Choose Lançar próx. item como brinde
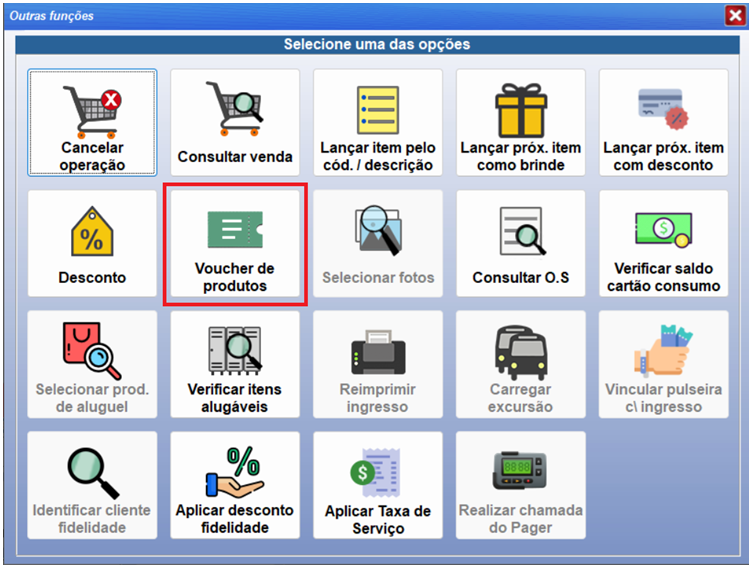Viewport: 751px width, 568px height. click(x=520, y=122)
